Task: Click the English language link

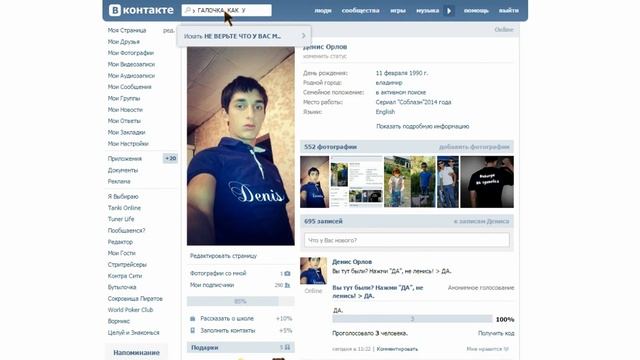Action: point(385,112)
